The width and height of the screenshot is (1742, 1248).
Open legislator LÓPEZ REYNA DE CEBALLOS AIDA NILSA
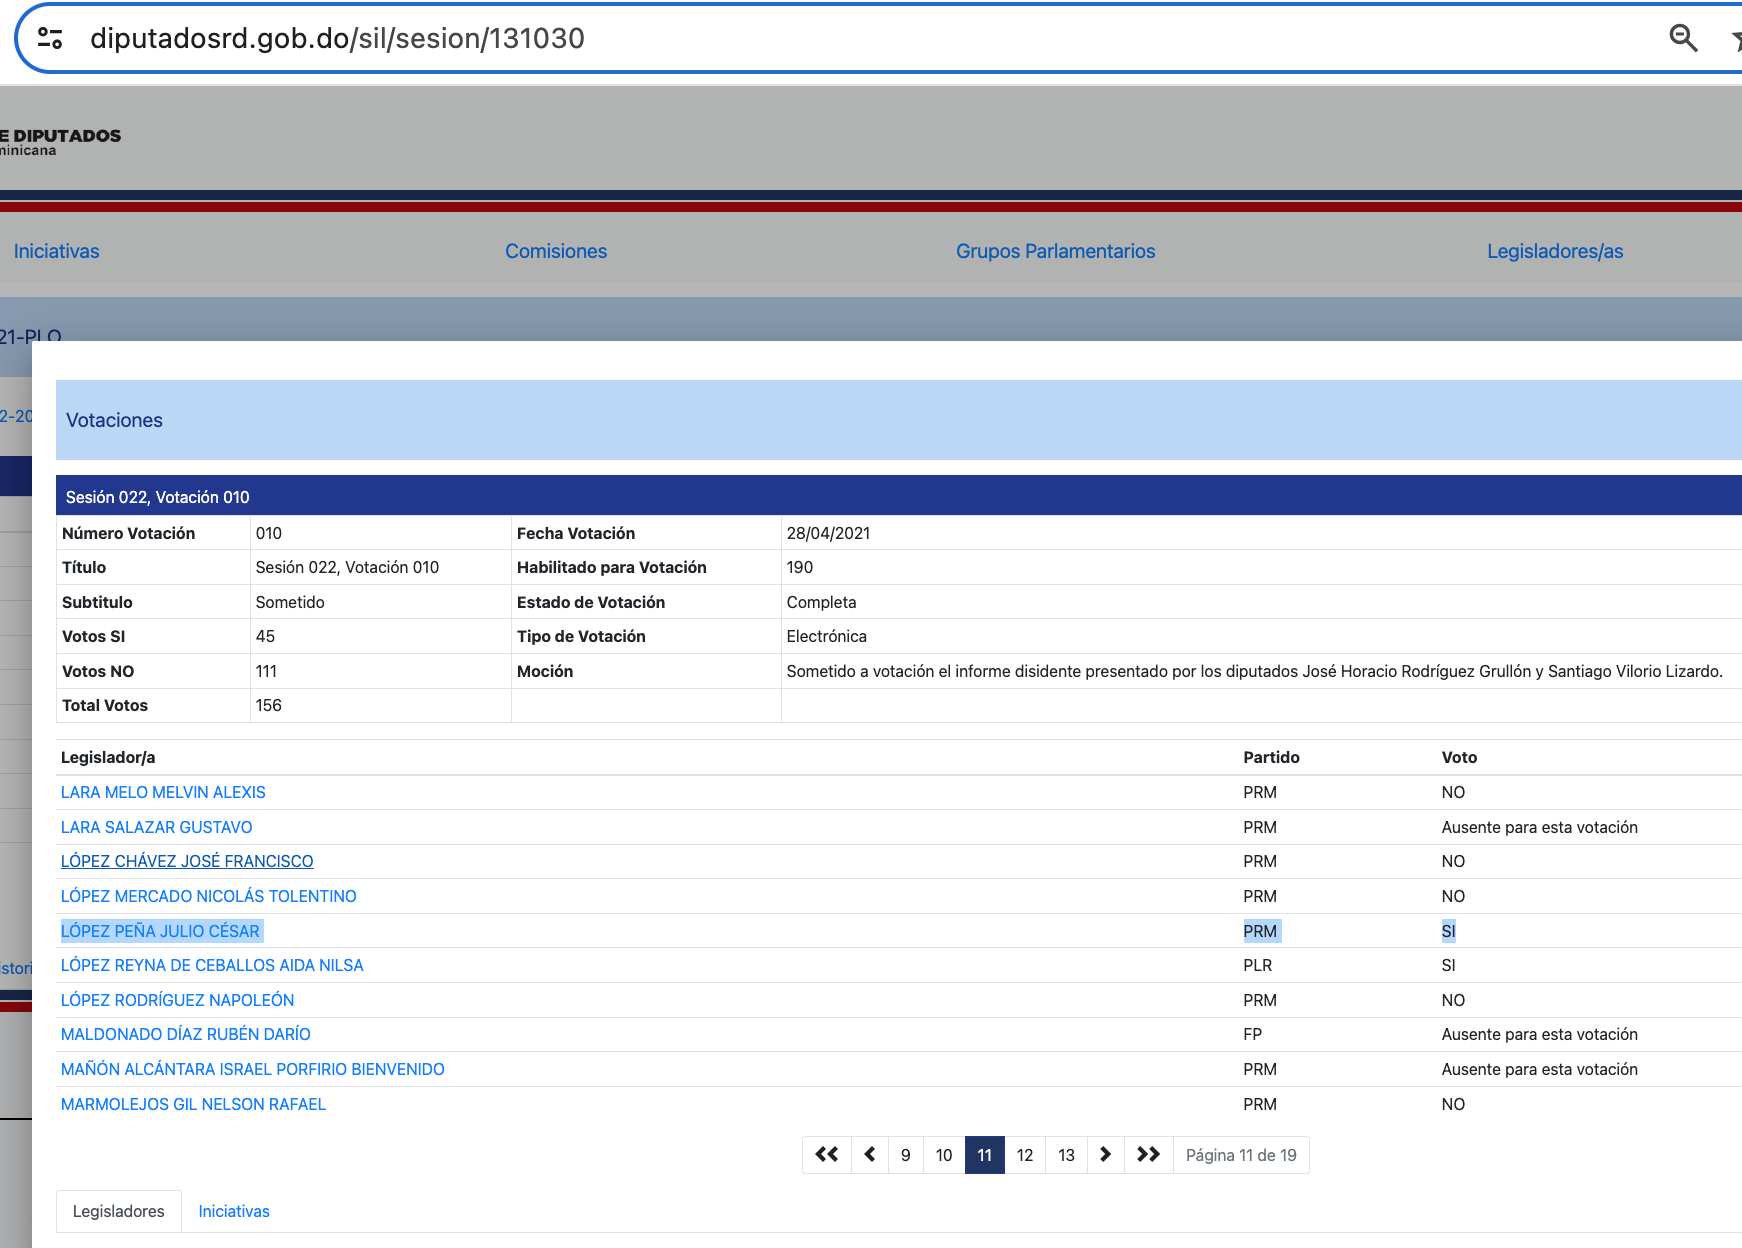212,965
